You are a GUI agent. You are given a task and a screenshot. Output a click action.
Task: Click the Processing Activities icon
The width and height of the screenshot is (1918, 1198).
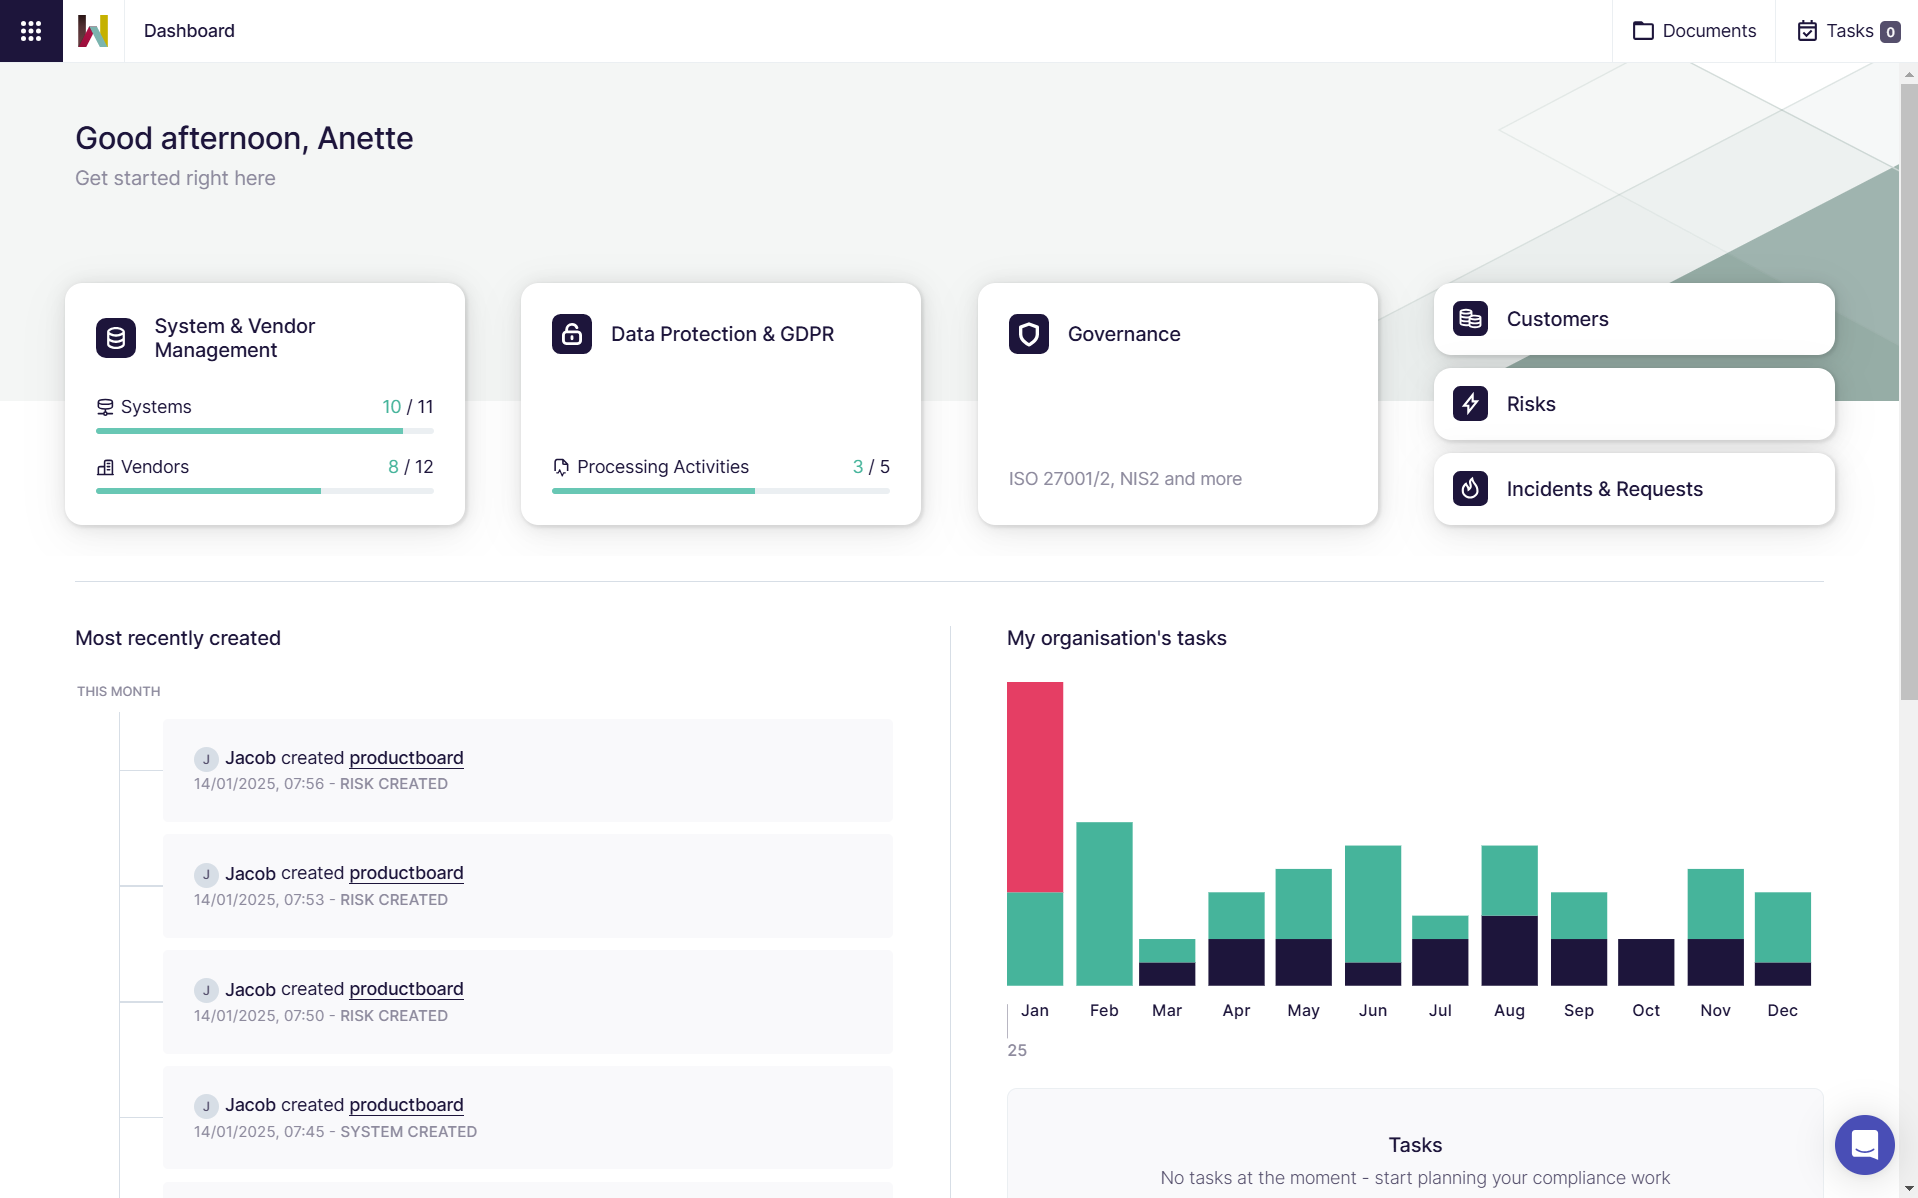(561, 467)
